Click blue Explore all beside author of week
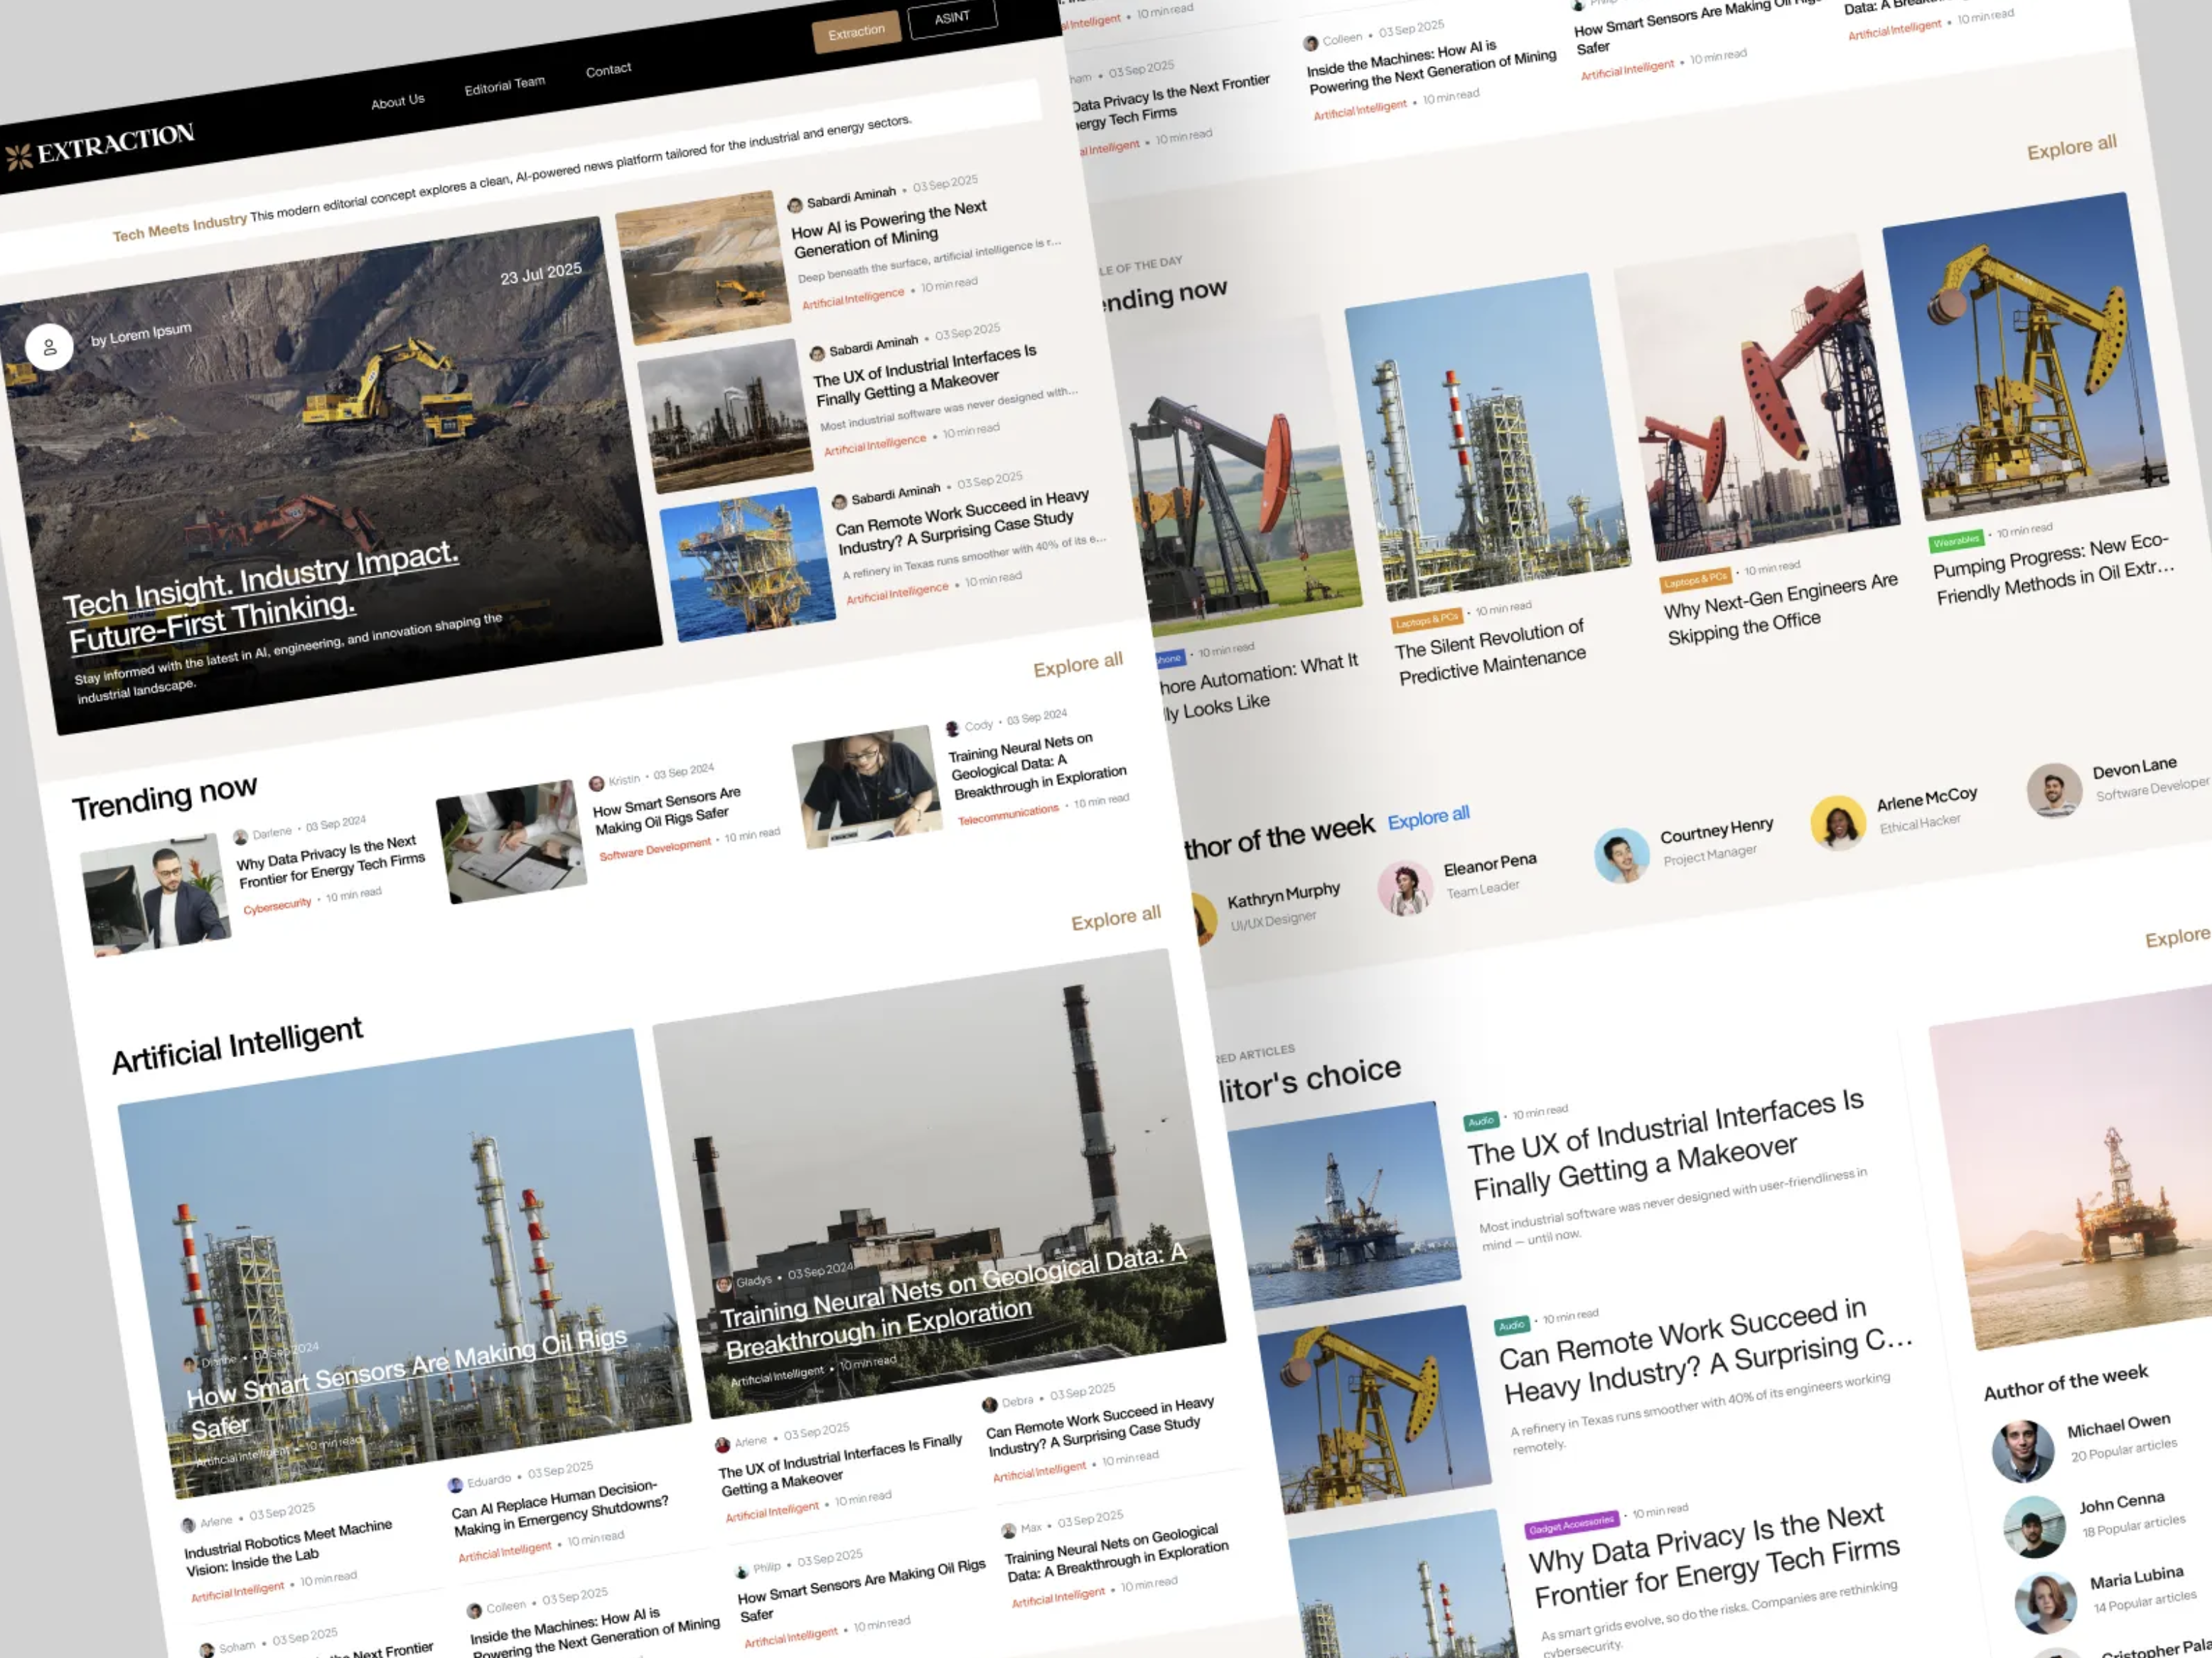This screenshot has height=1658, width=2212. coord(1428,817)
